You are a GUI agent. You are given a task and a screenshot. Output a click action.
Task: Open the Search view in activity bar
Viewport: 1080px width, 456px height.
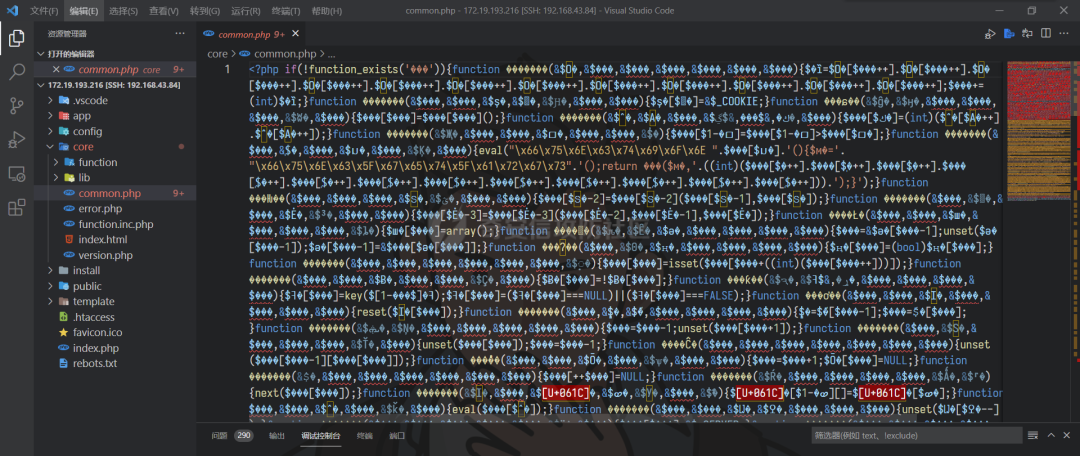tap(17, 72)
